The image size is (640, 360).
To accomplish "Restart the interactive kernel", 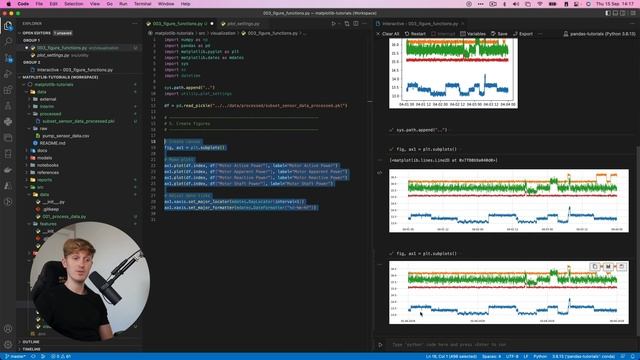I will pyautogui.click(x=415, y=34).
